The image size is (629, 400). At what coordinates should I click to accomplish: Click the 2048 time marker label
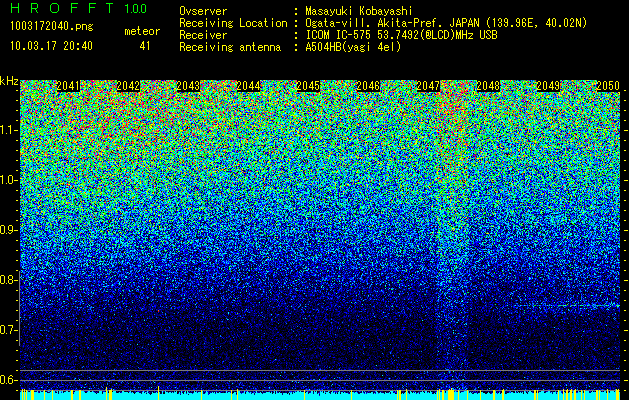(488, 86)
